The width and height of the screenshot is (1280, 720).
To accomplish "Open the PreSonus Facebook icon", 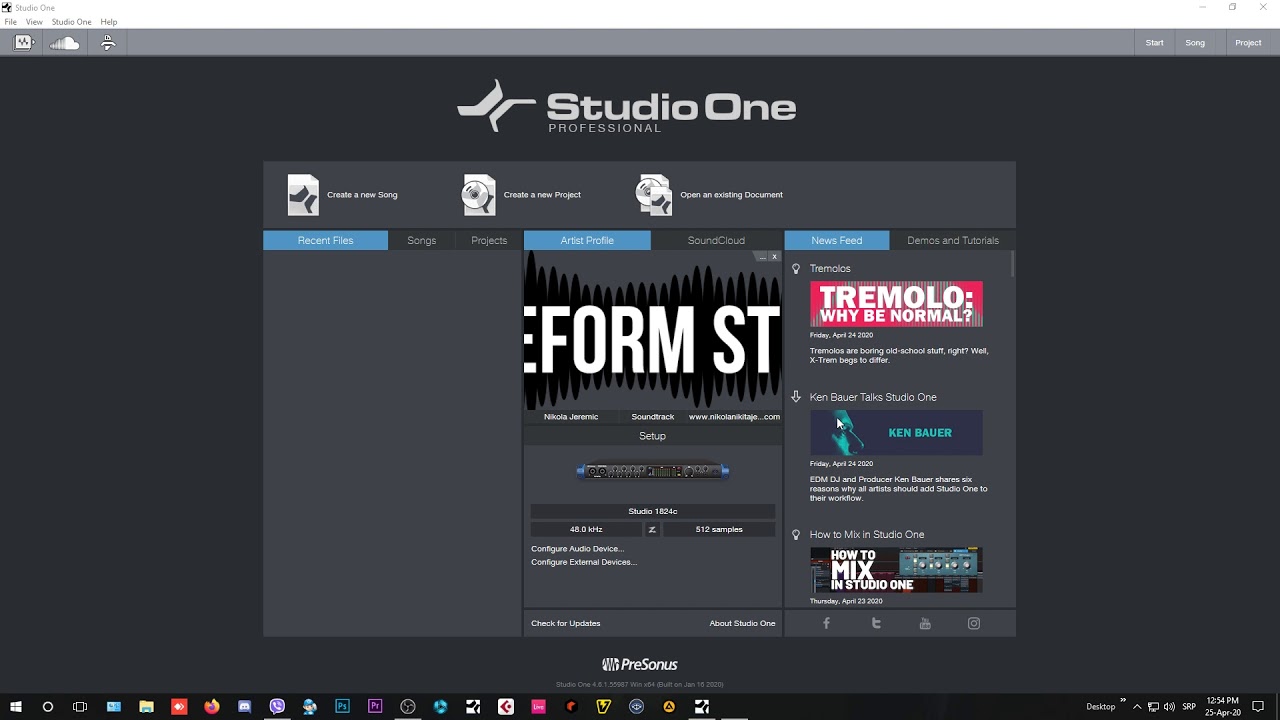I will [x=826, y=623].
